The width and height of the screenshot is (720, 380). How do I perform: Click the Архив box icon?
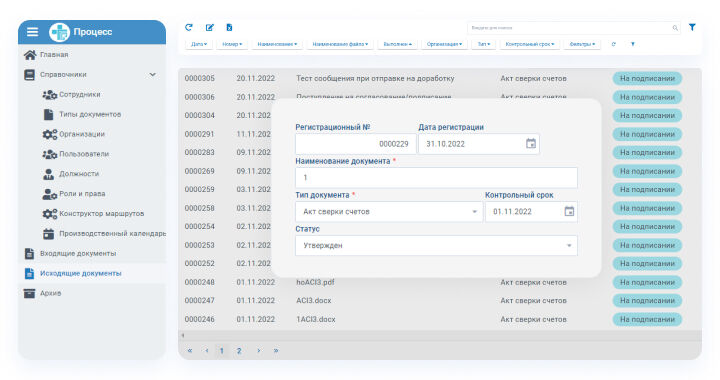(29, 293)
